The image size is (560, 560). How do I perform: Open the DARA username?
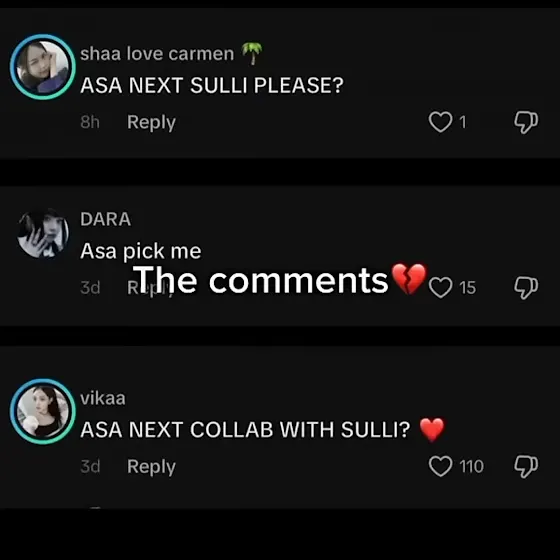click(x=105, y=219)
